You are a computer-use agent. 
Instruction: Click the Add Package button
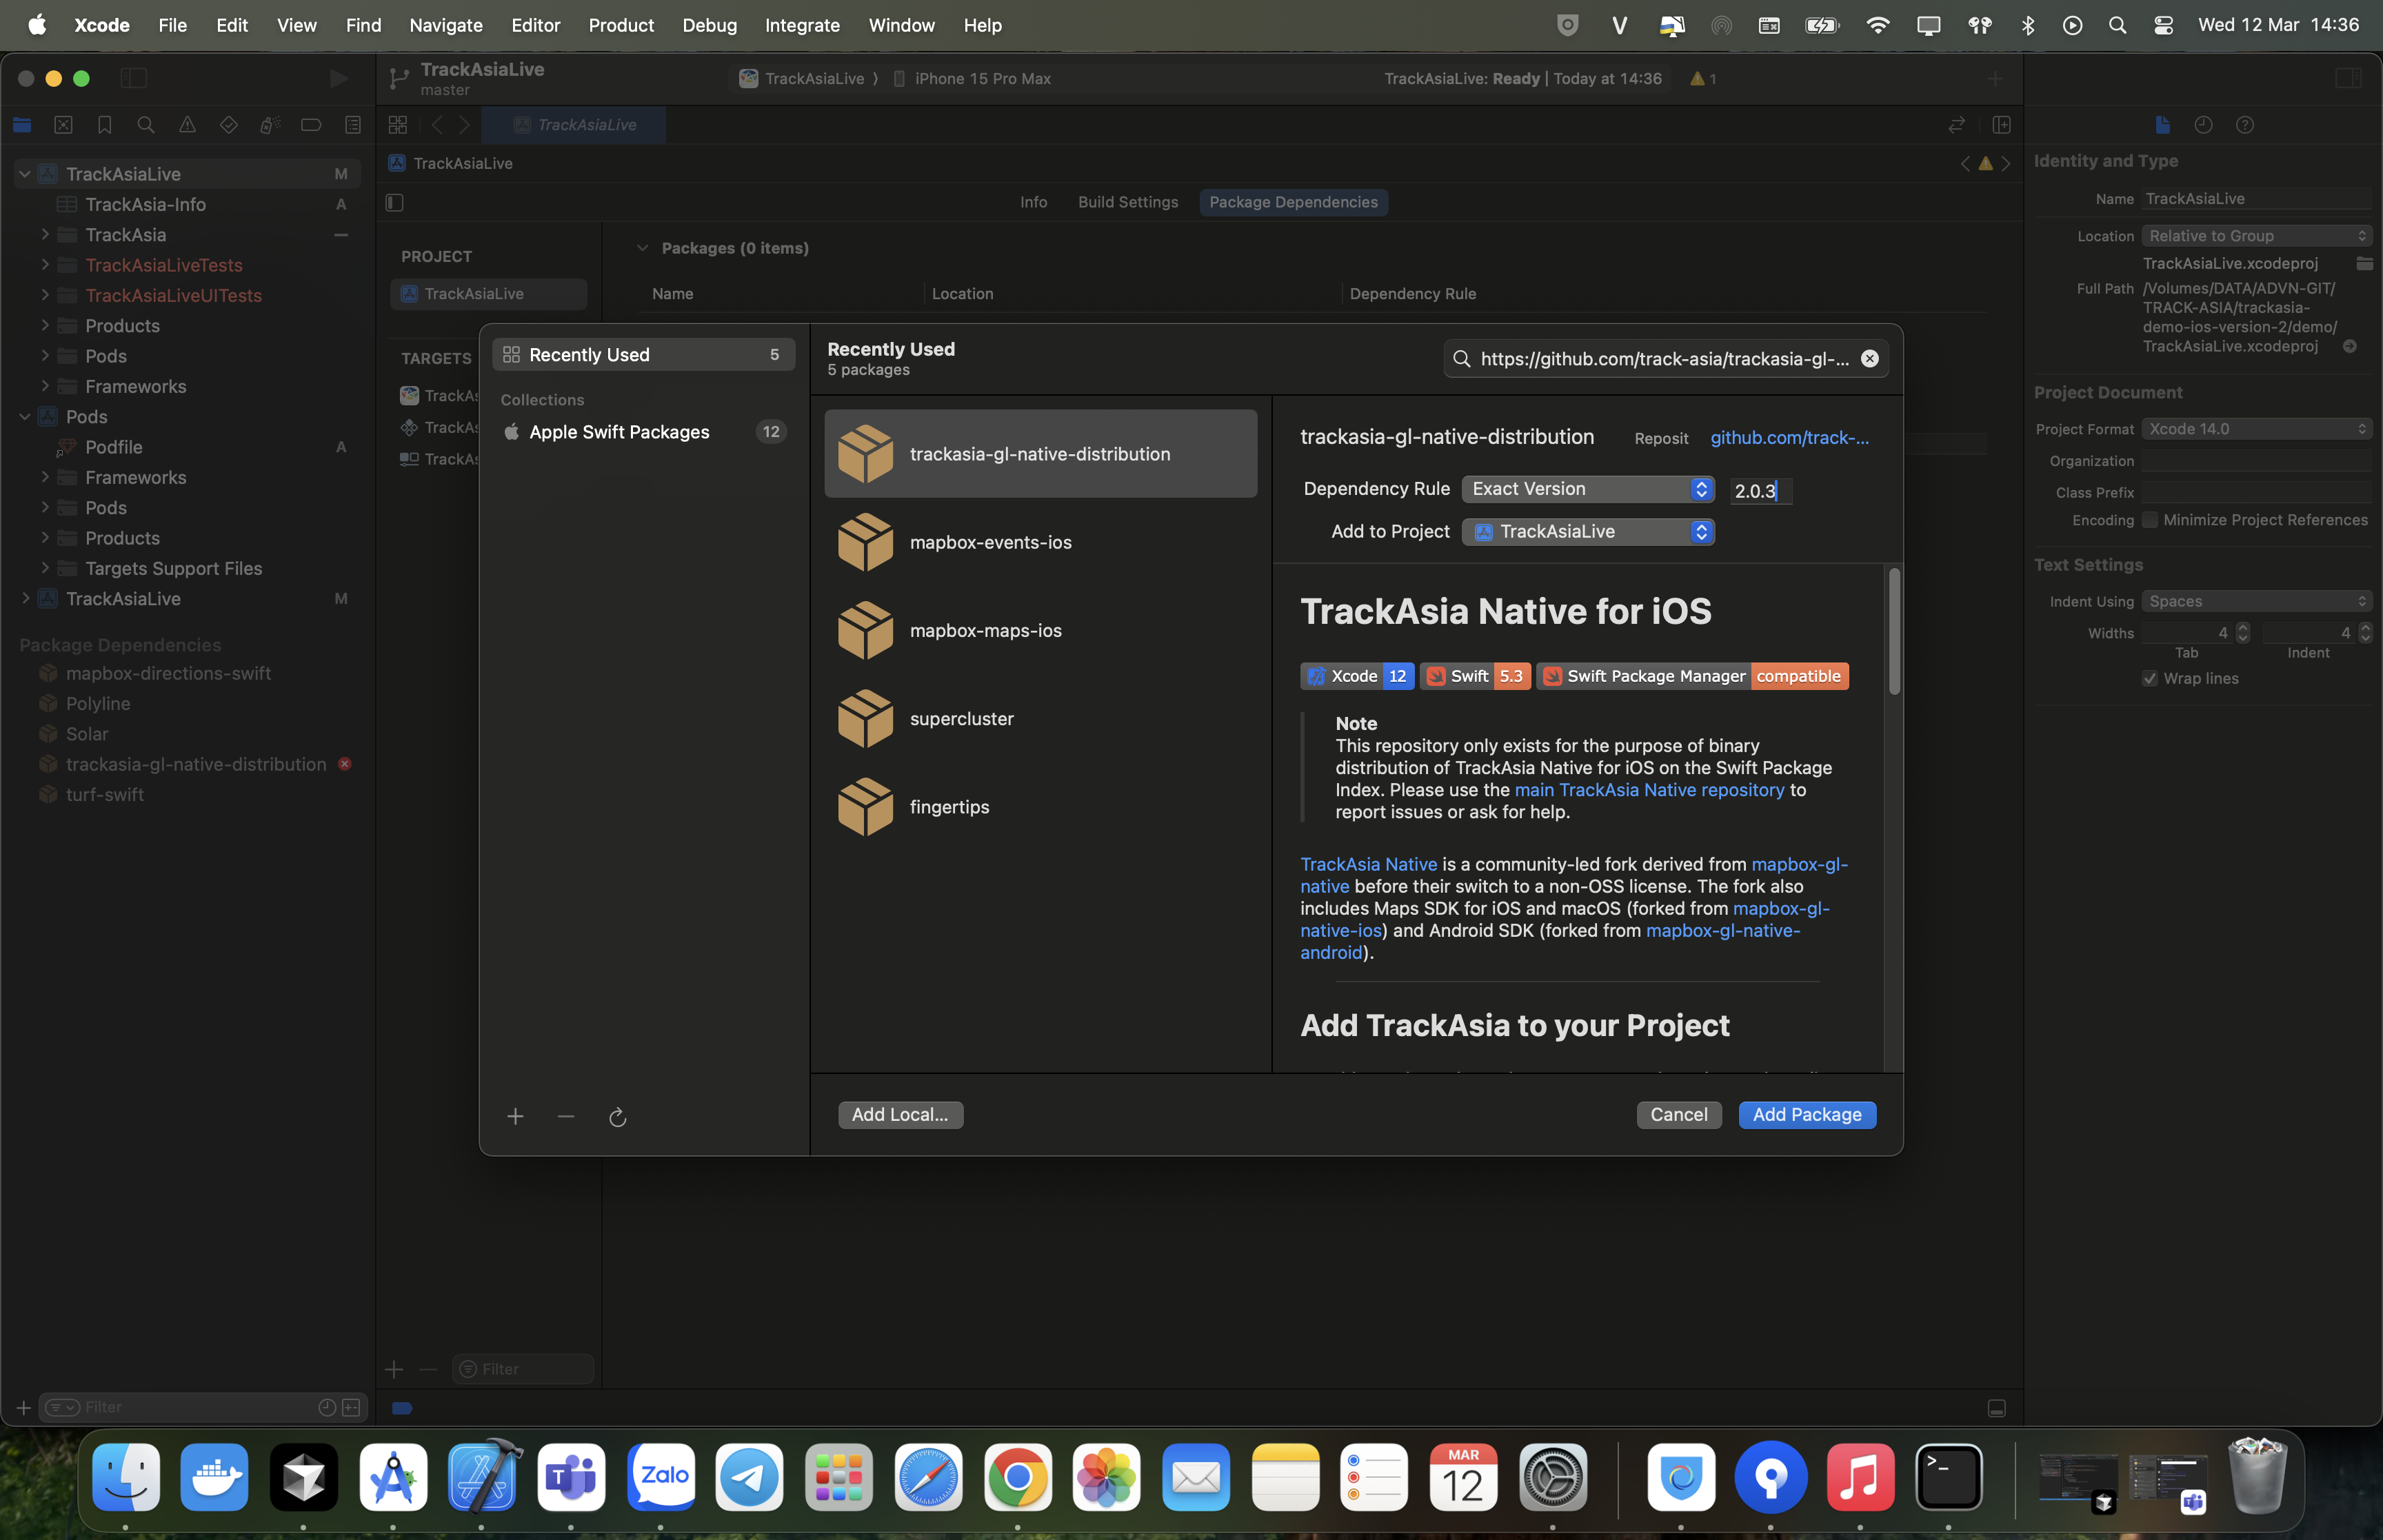[1807, 1115]
